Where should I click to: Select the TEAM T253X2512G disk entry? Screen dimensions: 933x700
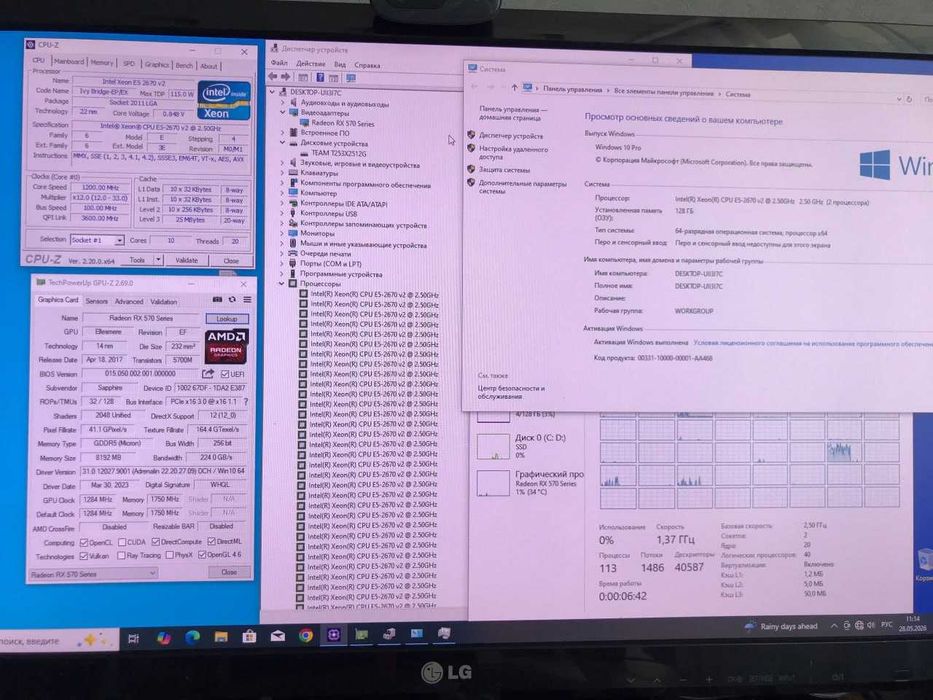click(339, 154)
